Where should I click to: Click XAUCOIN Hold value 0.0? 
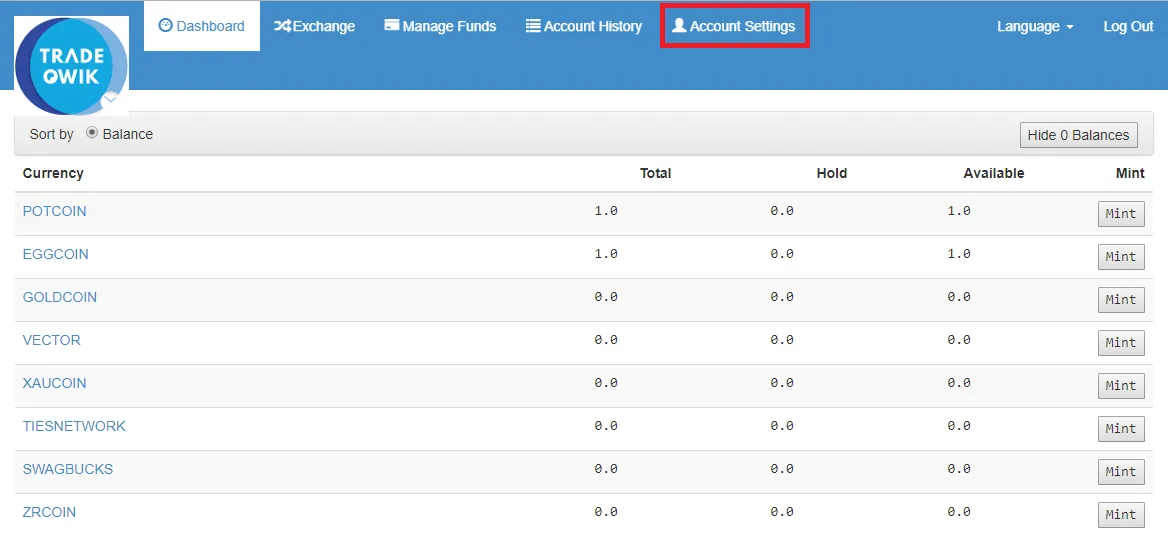click(x=782, y=383)
